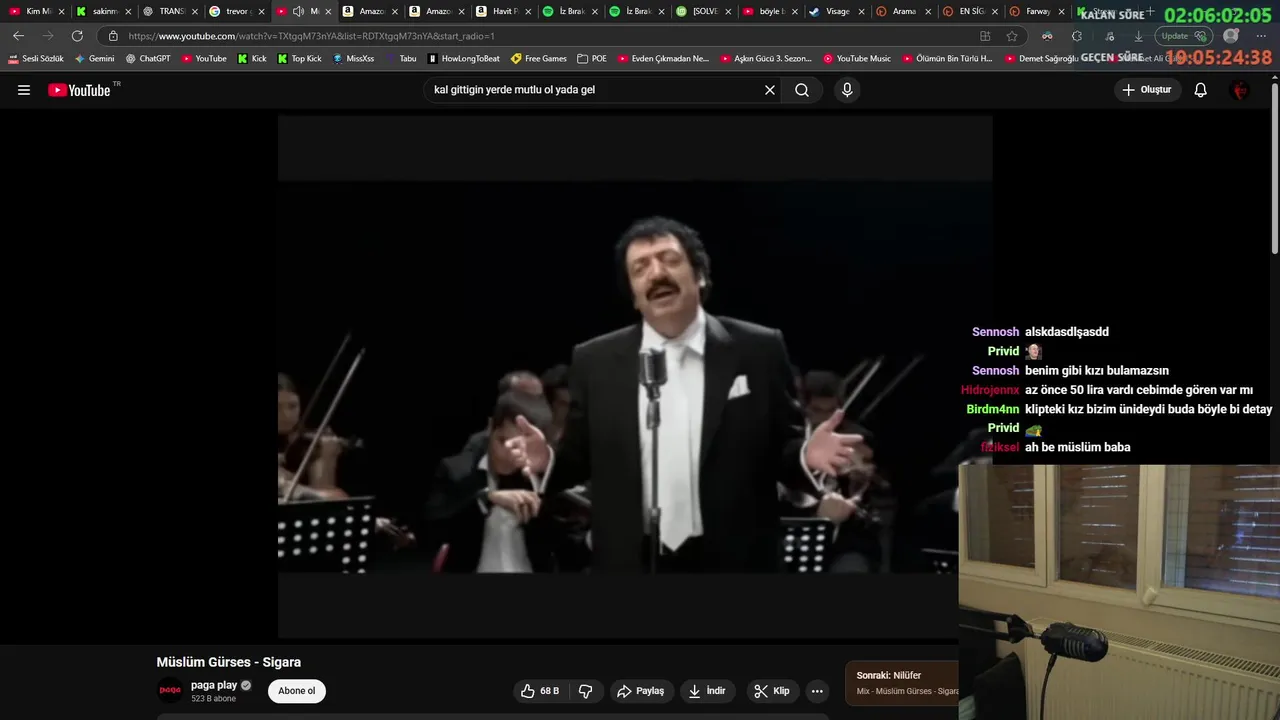The image size is (1280, 720).
Task: Open MissXss bookmark
Action: [353, 59]
